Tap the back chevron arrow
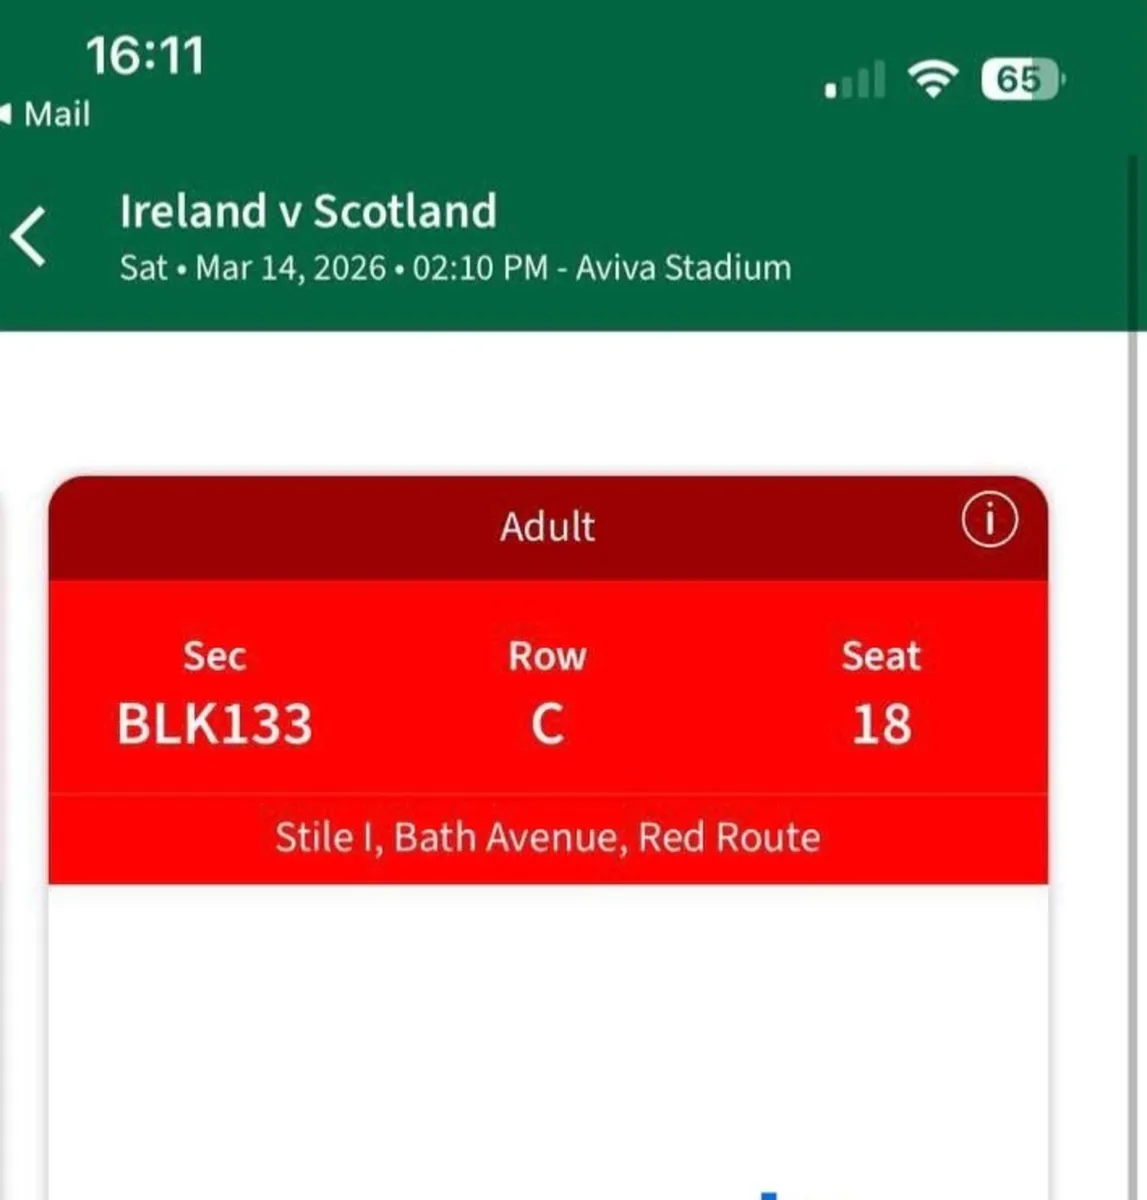1147x1200 pixels. pyautogui.click(x=27, y=236)
